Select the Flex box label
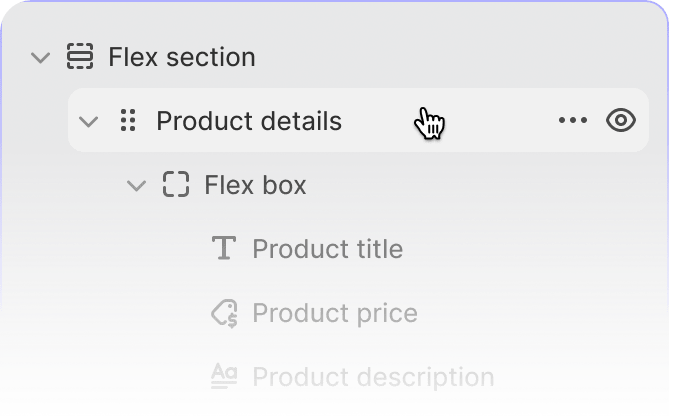 [x=255, y=185]
